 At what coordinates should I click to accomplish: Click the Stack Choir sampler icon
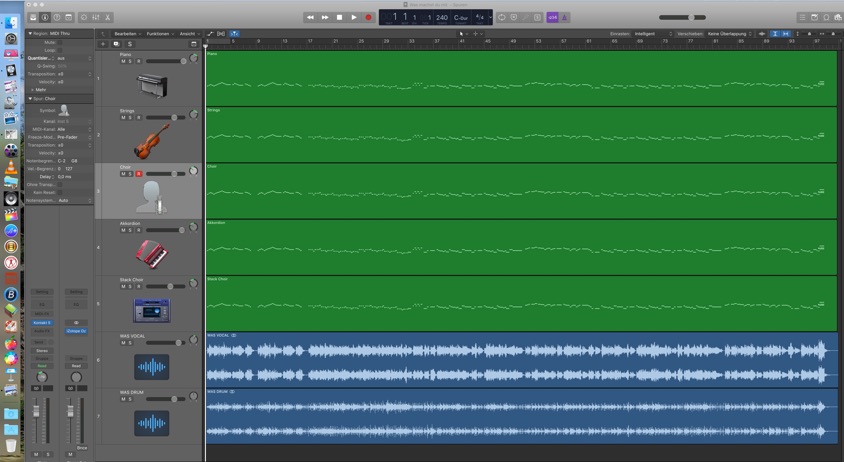point(152,310)
